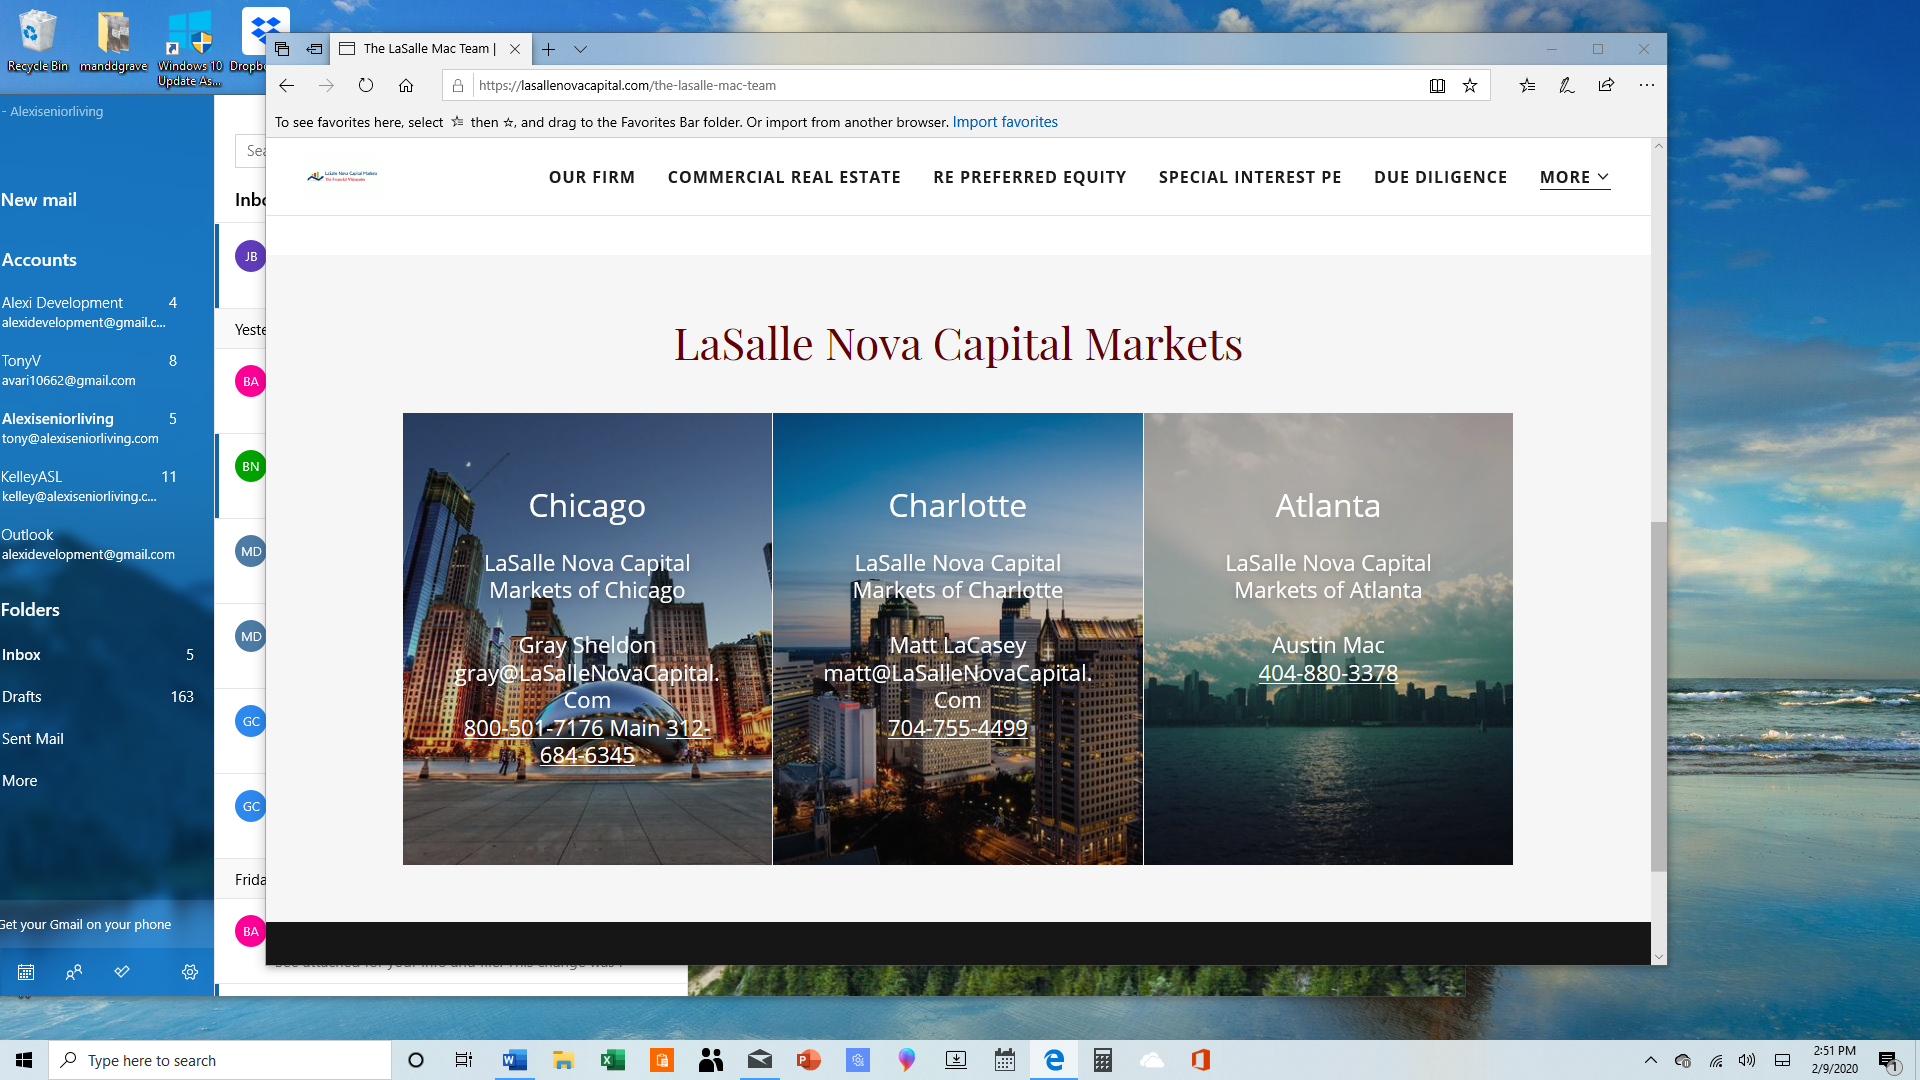Open DUE DILIGENCE menu item
The width and height of the screenshot is (1920, 1080).
coord(1441,177)
